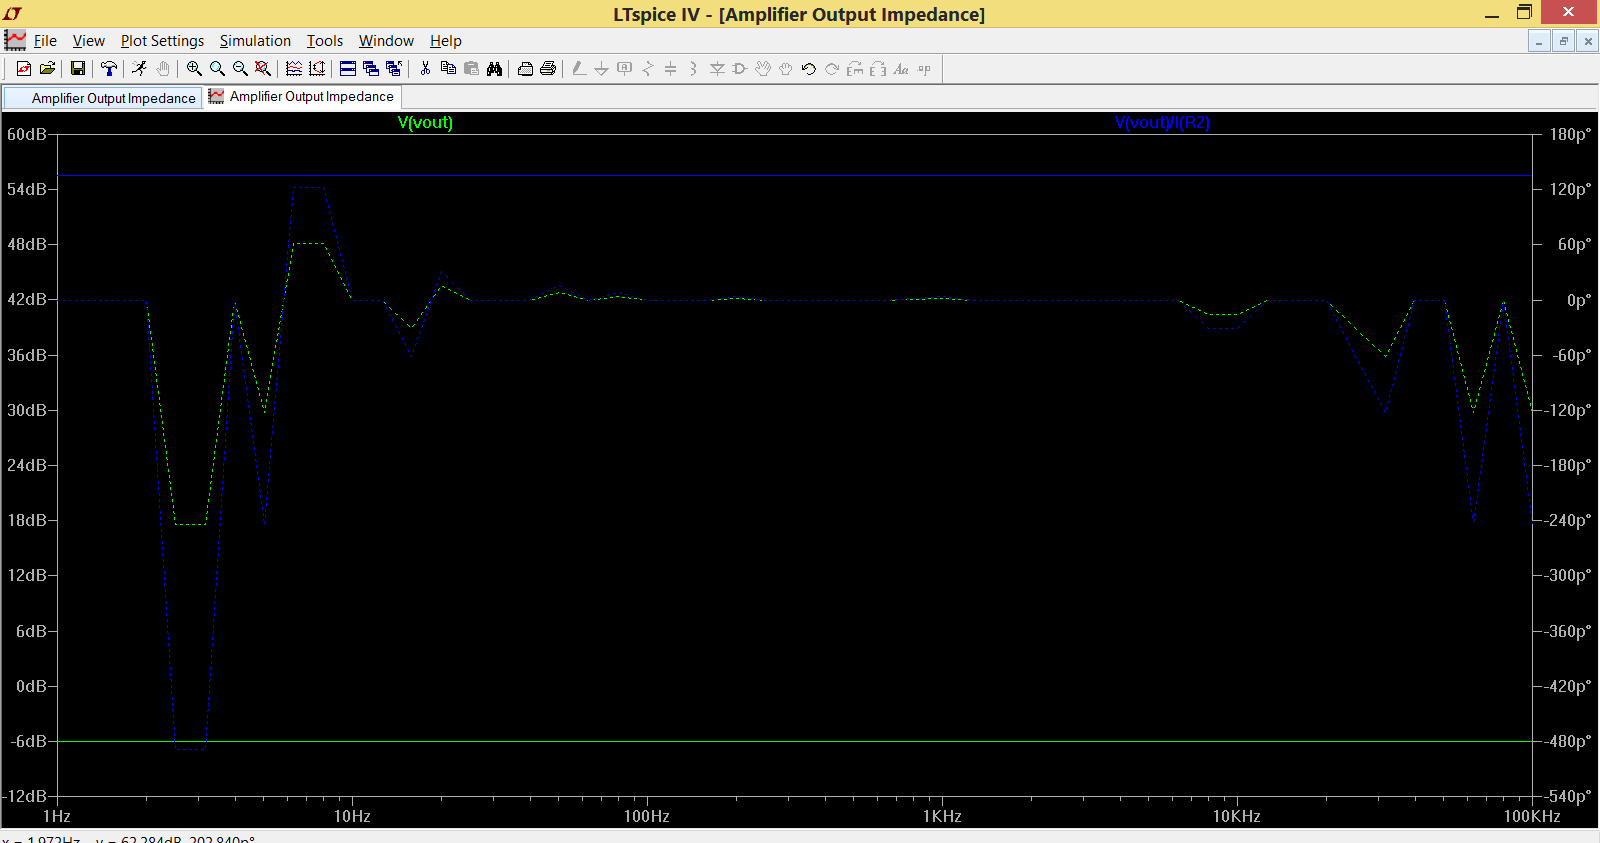Open the View menu

coord(89,41)
